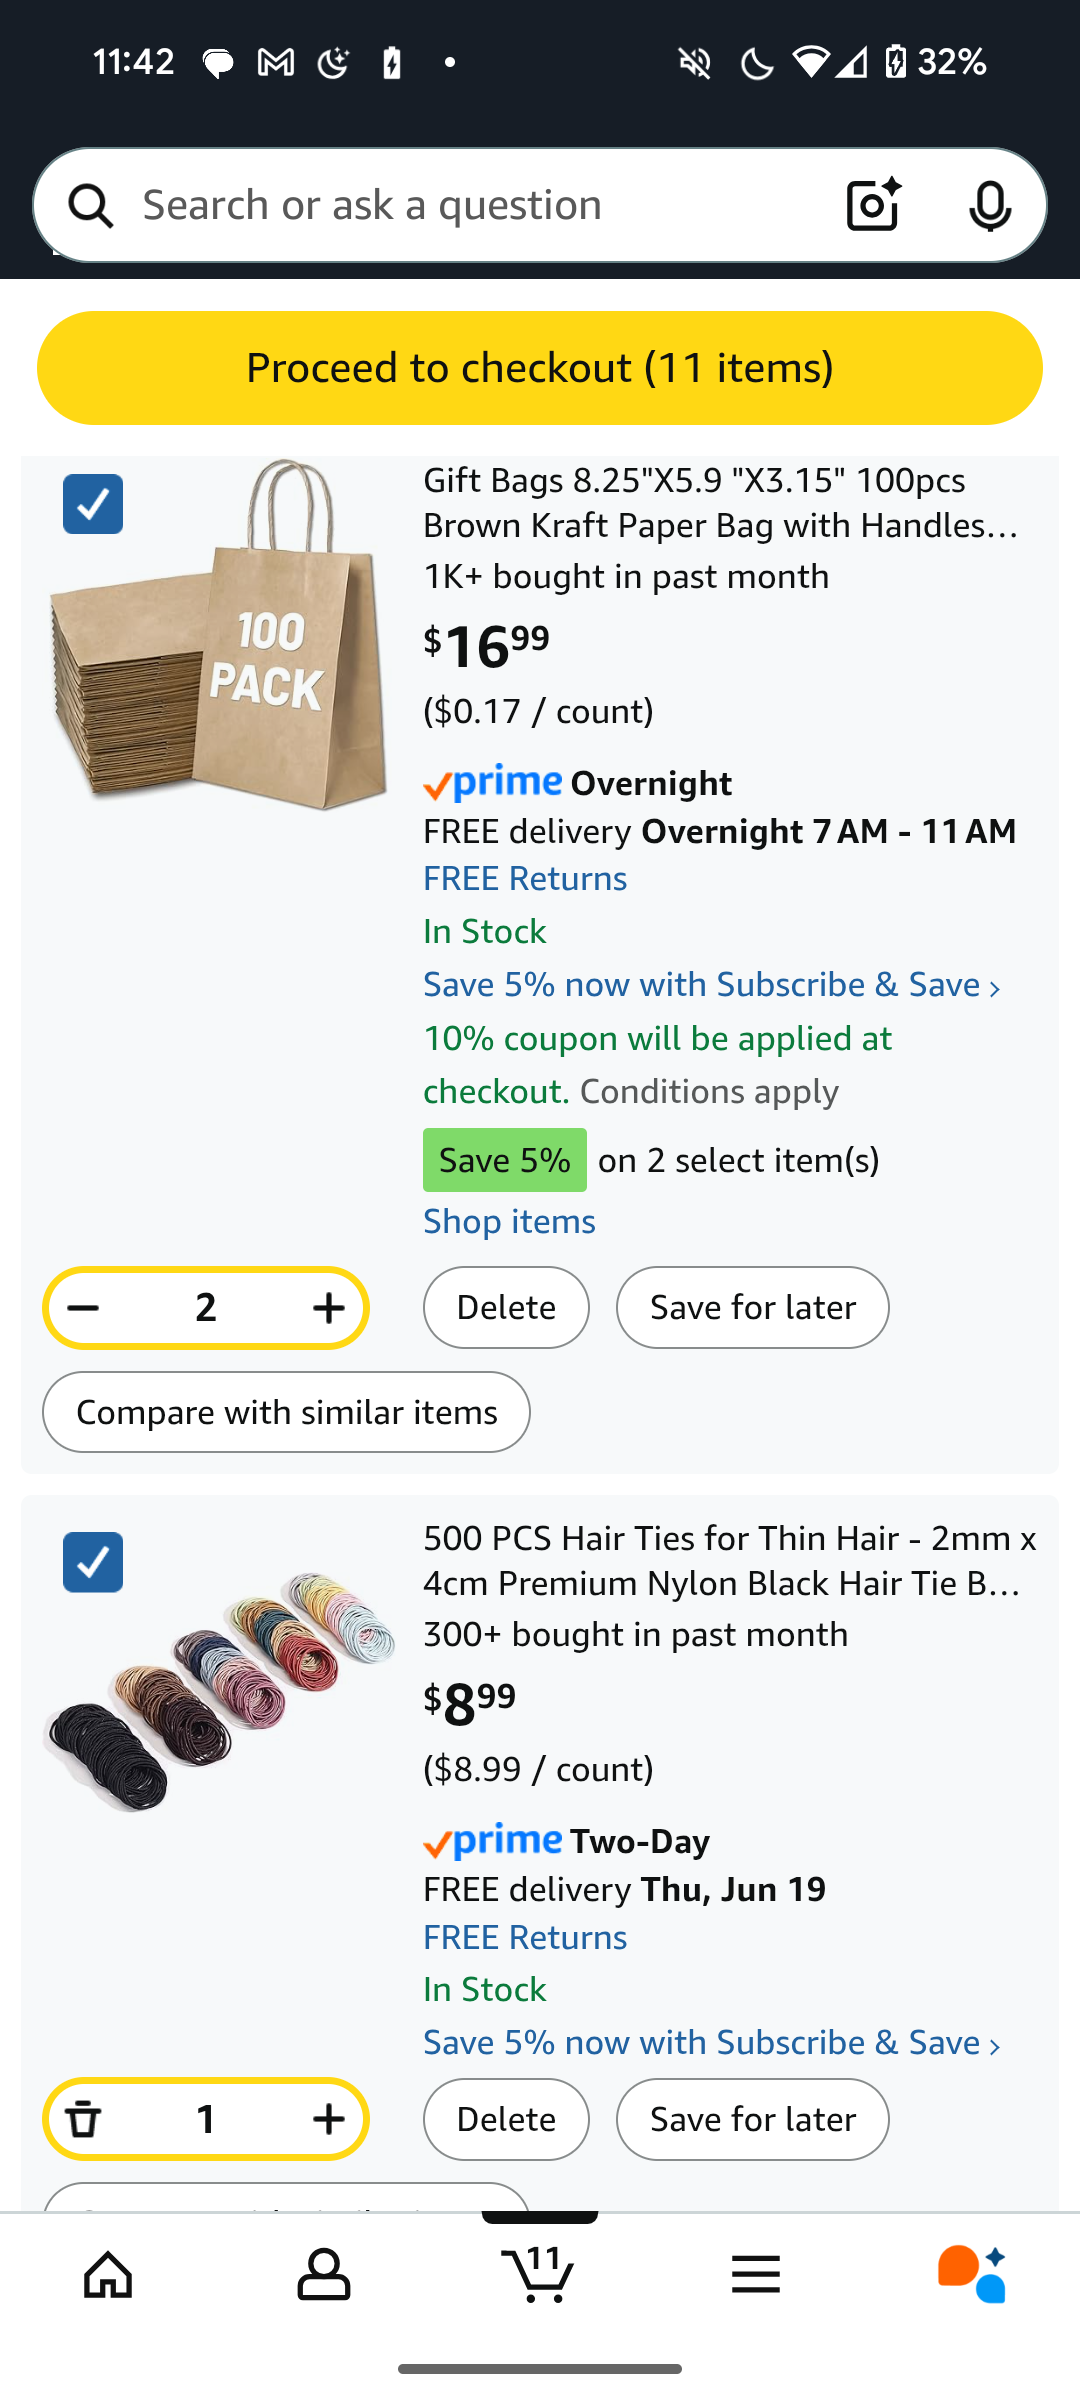Viewport: 1080px width, 2400px height.
Task: Open the Rufus AI assistant icon
Action: [x=972, y=2275]
